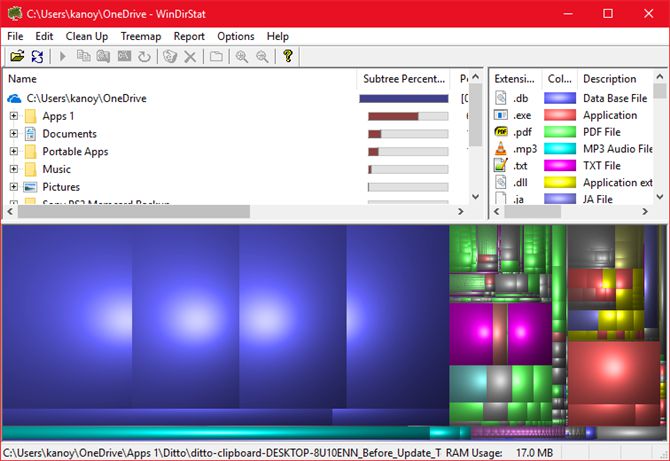
Task: Expand the Pictures folder tree node
Action: coord(14,187)
